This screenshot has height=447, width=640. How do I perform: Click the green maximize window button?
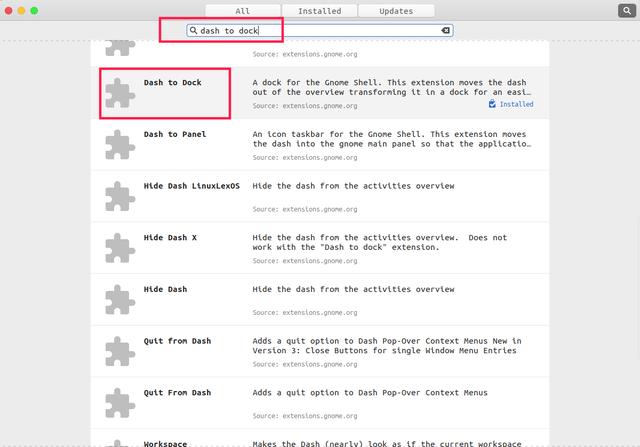point(34,11)
